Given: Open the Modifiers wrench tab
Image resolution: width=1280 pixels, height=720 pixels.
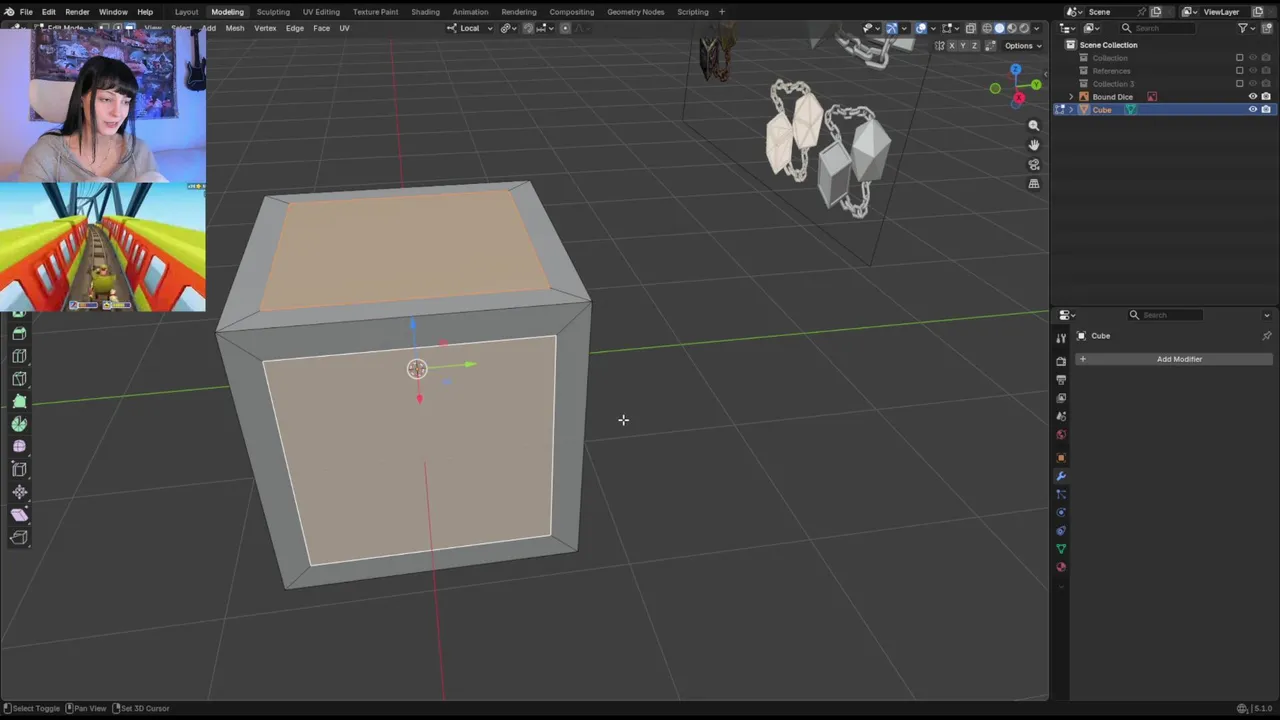Looking at the screenshot, I should pos(1061,476).
